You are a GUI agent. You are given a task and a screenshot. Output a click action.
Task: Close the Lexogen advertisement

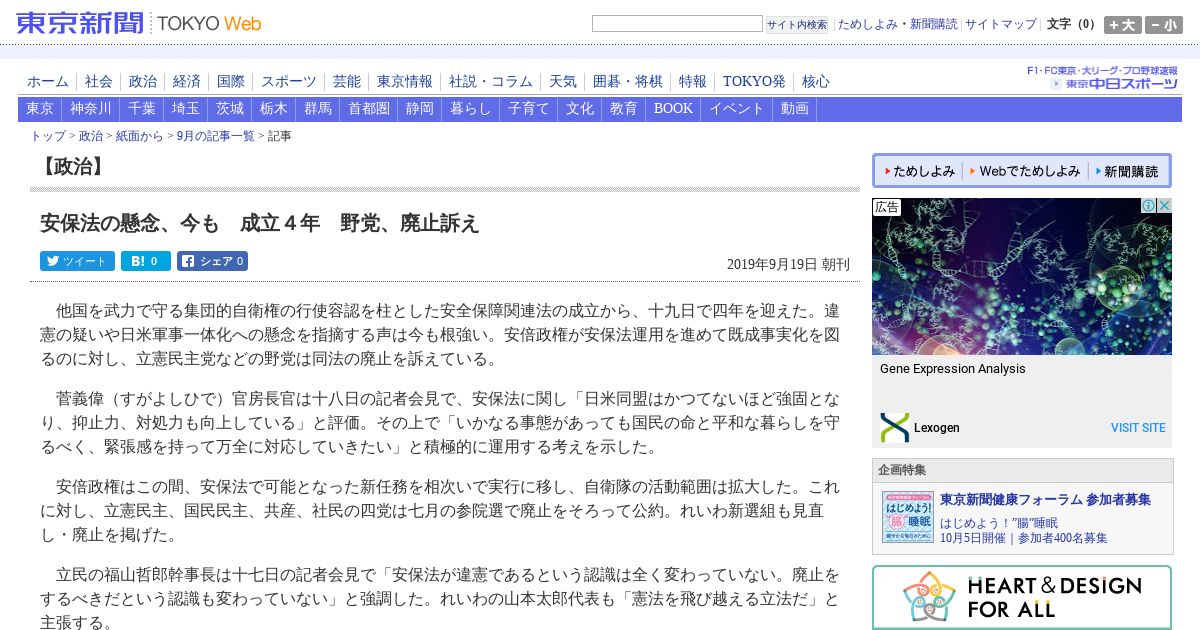point(1164,205)
